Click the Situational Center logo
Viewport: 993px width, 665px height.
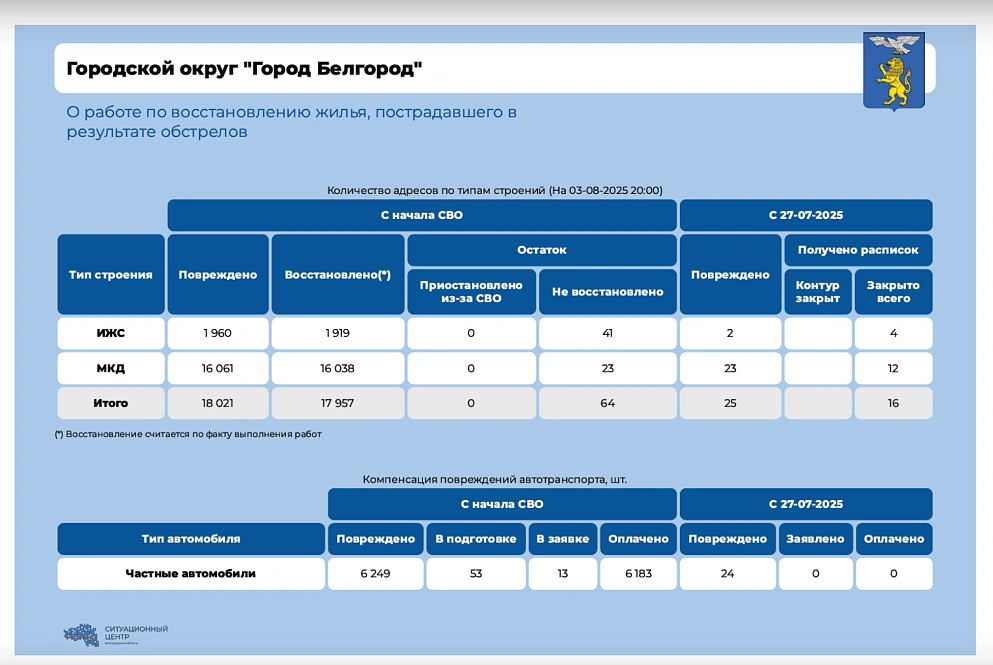pyautogui.click(x=115, y=634)
